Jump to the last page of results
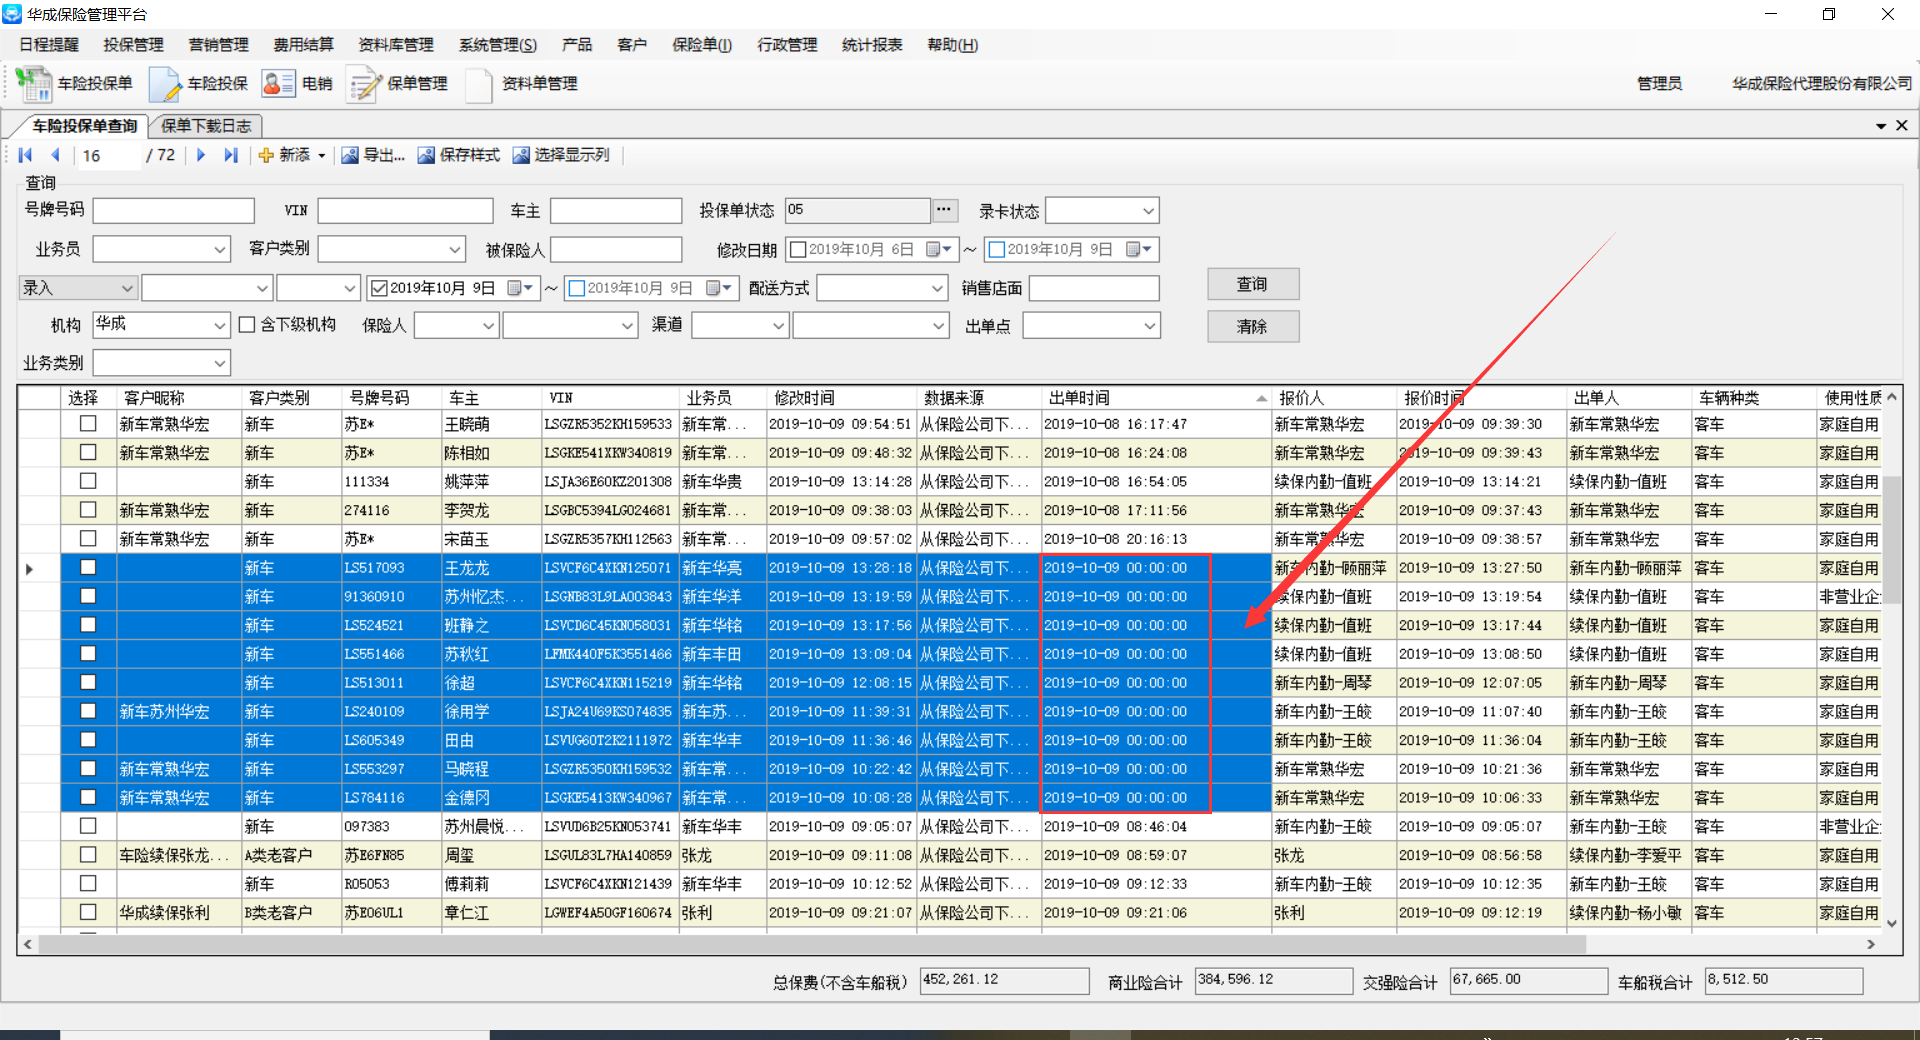 point(231,155)
